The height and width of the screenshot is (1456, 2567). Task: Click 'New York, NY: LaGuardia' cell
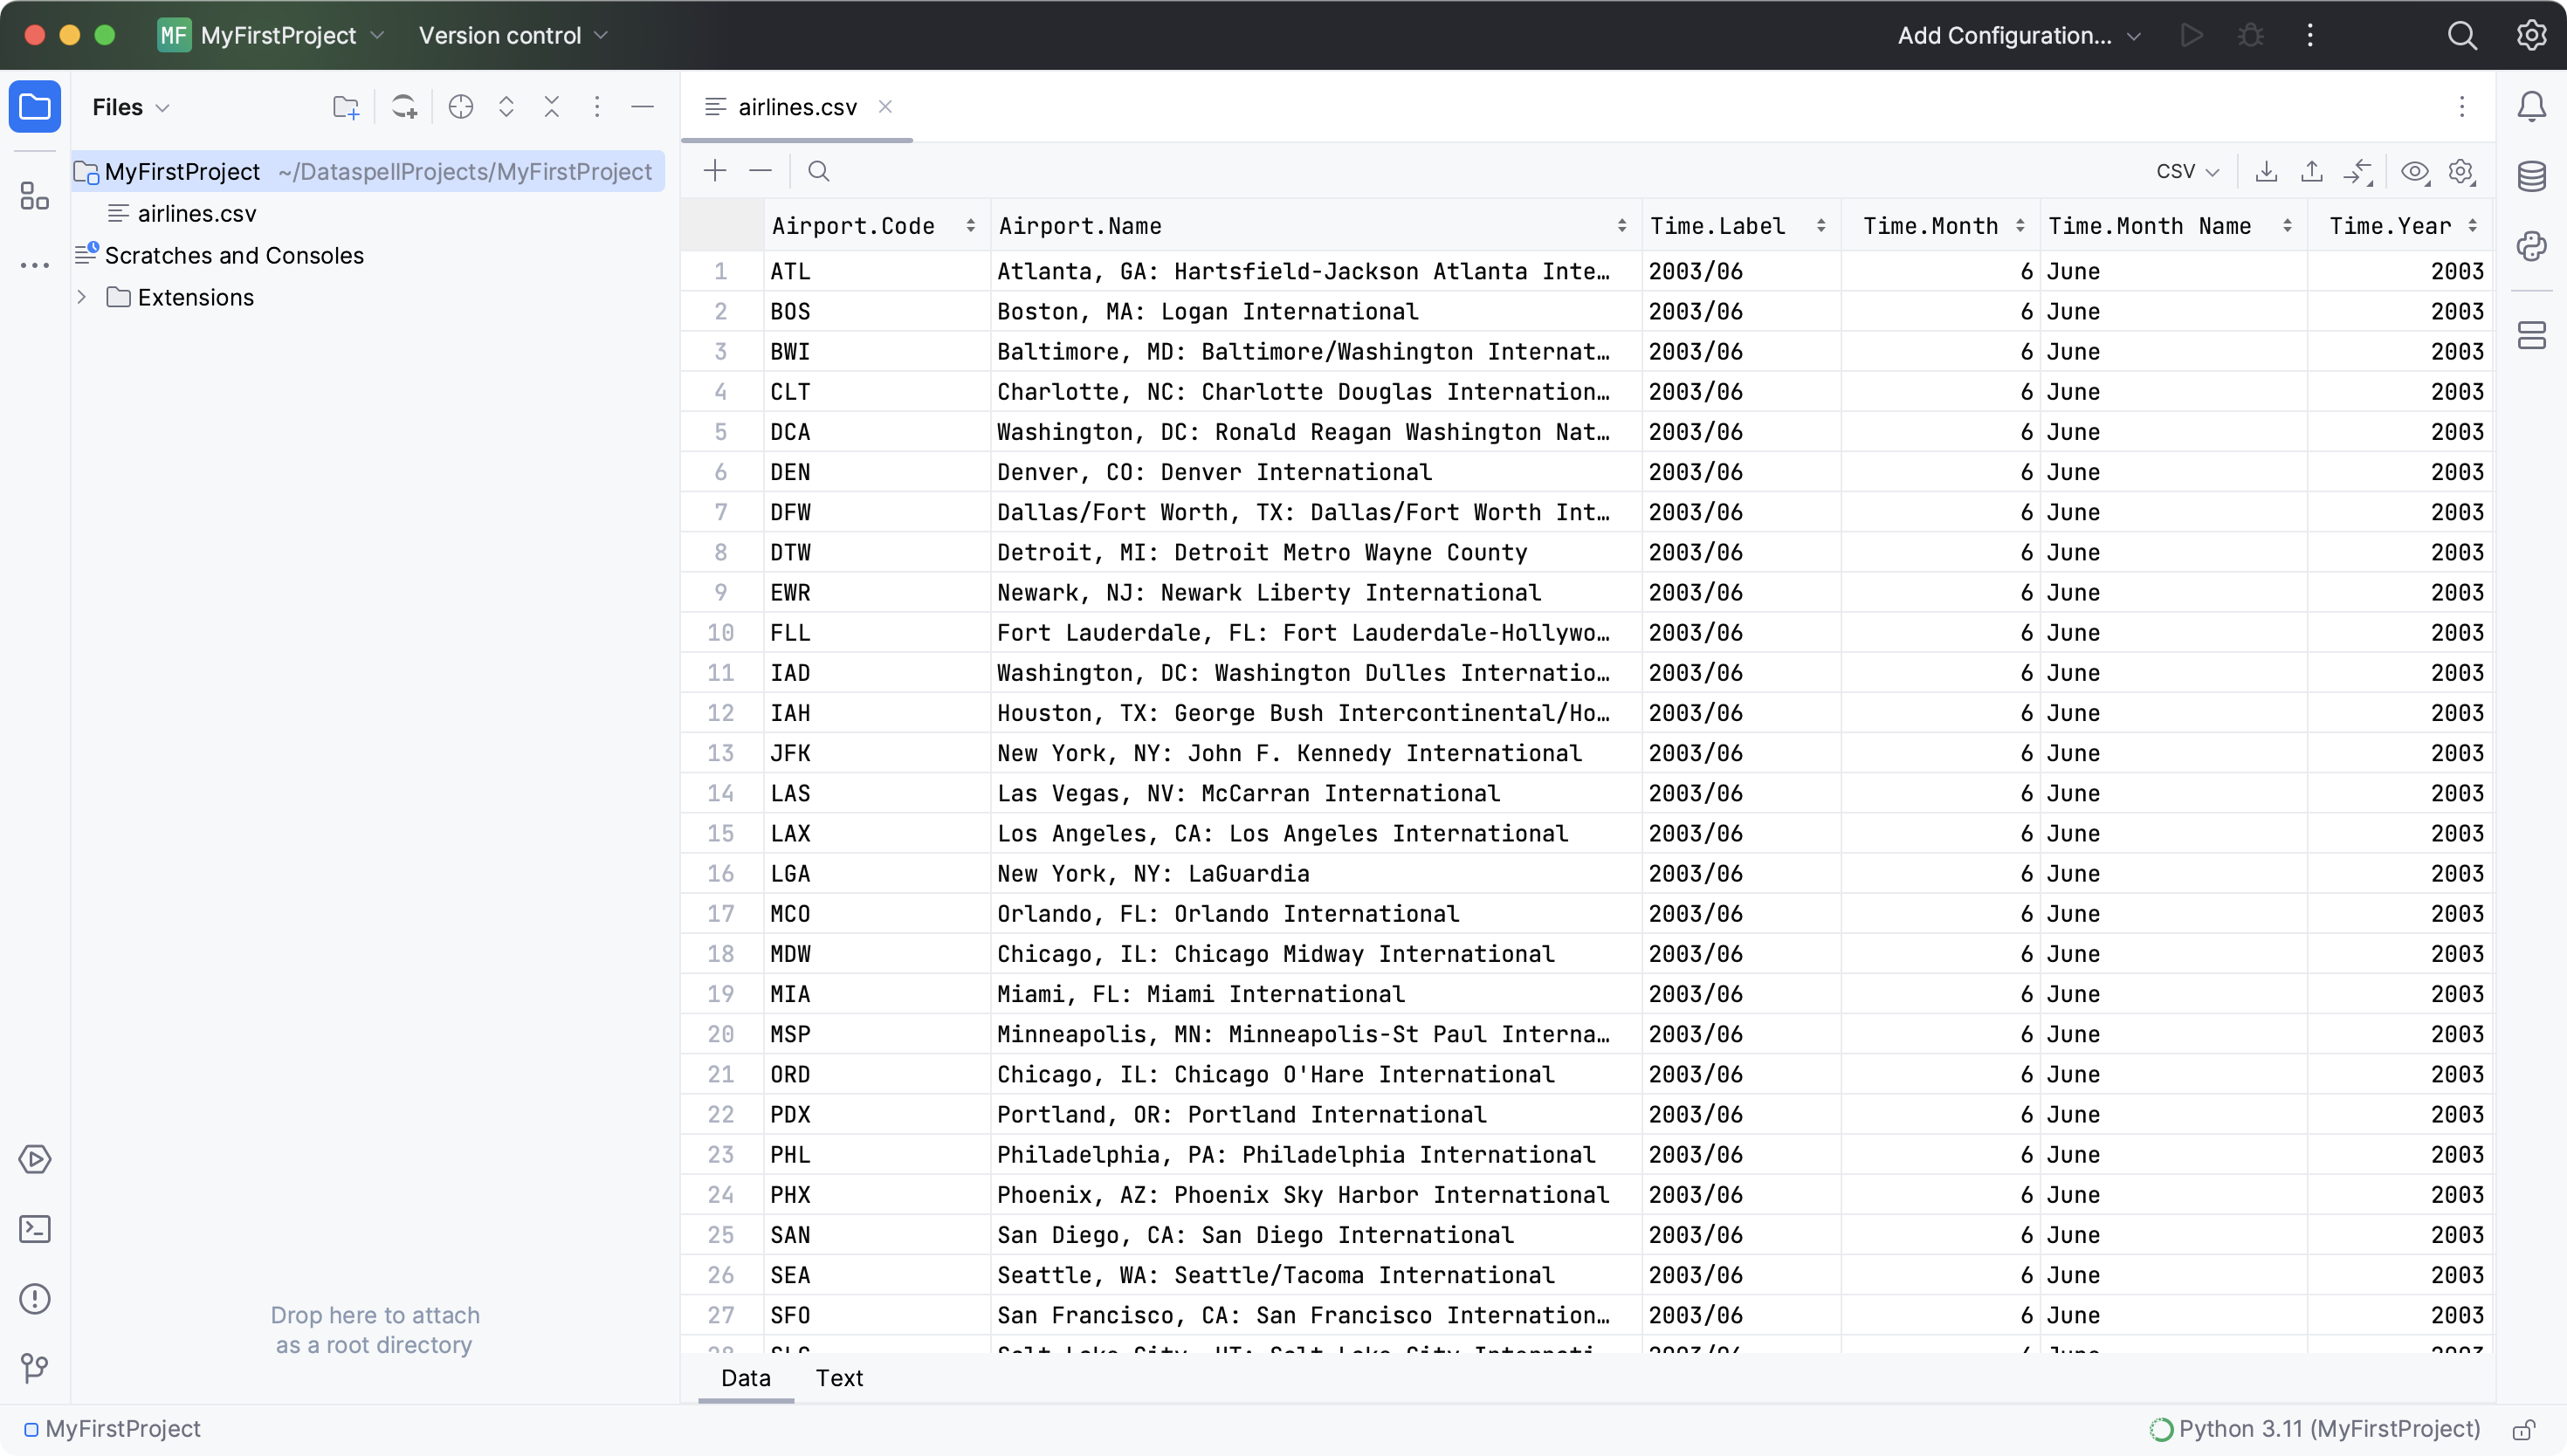tap(1316, 873)
